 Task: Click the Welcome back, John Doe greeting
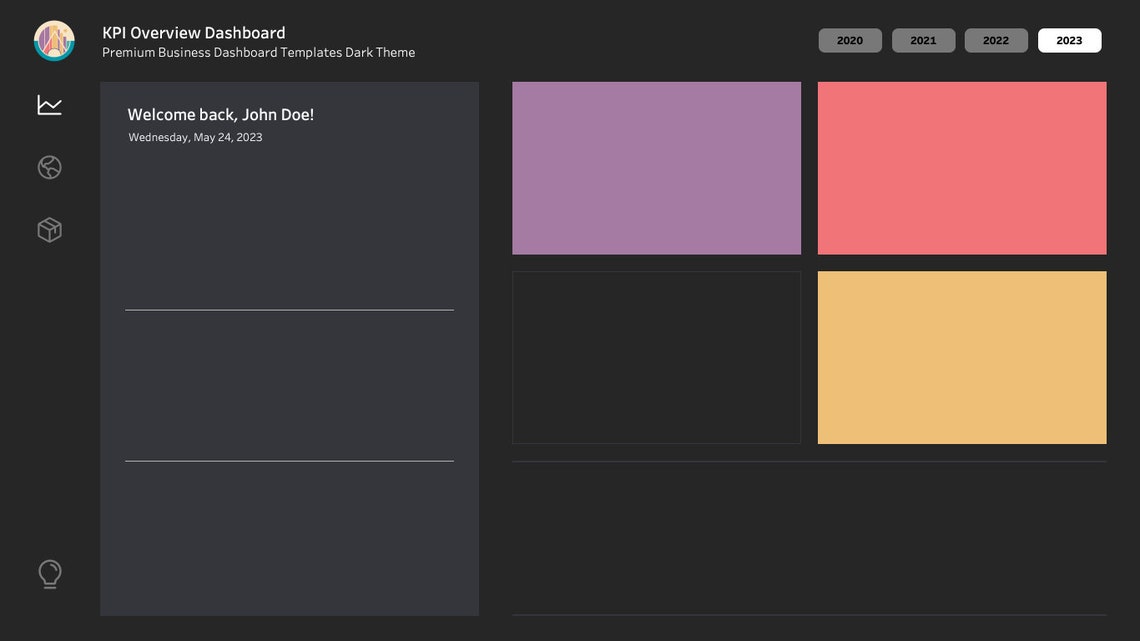[221, 113]
